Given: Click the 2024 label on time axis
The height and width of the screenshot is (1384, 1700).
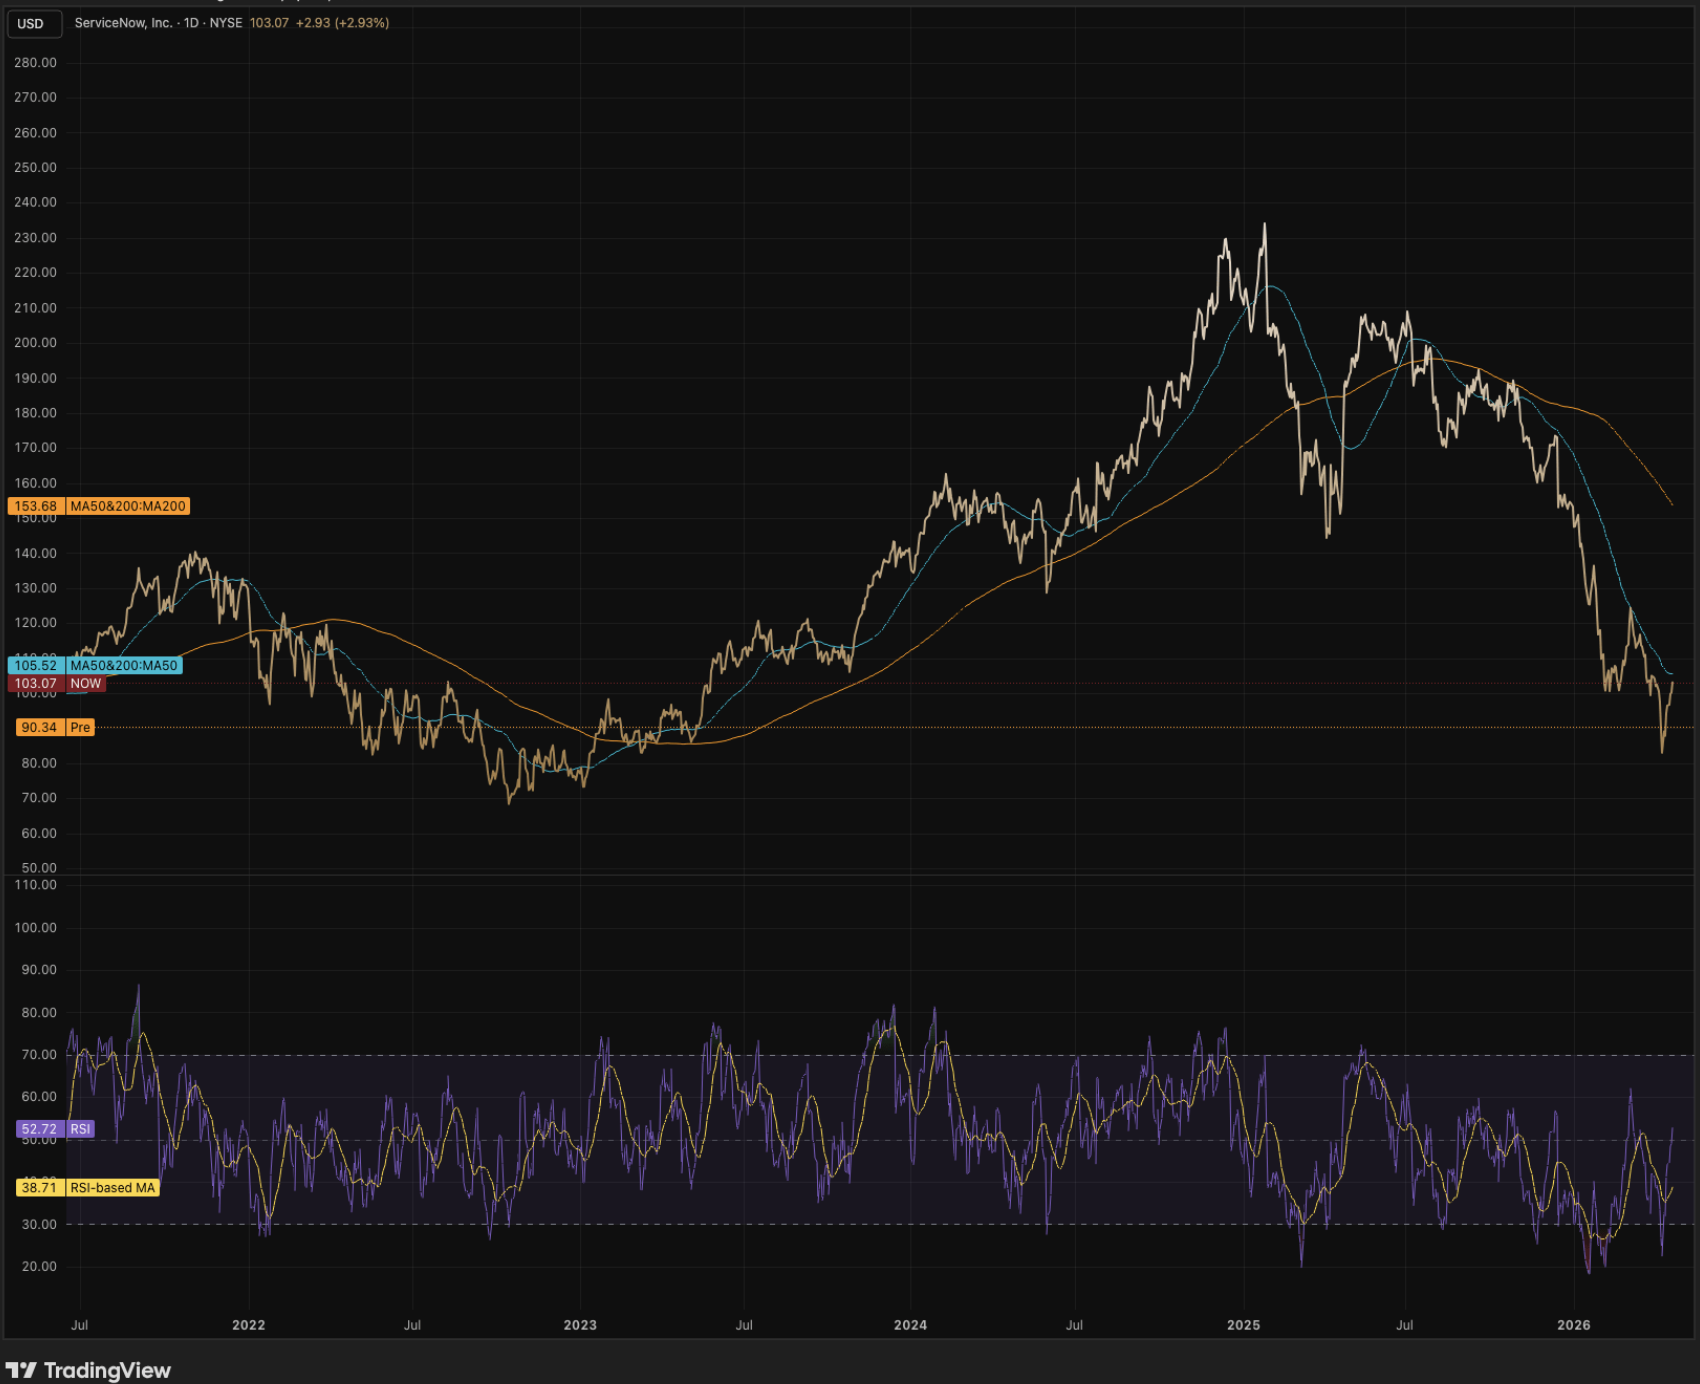Looking at the screenshot, I should 910,1325.
